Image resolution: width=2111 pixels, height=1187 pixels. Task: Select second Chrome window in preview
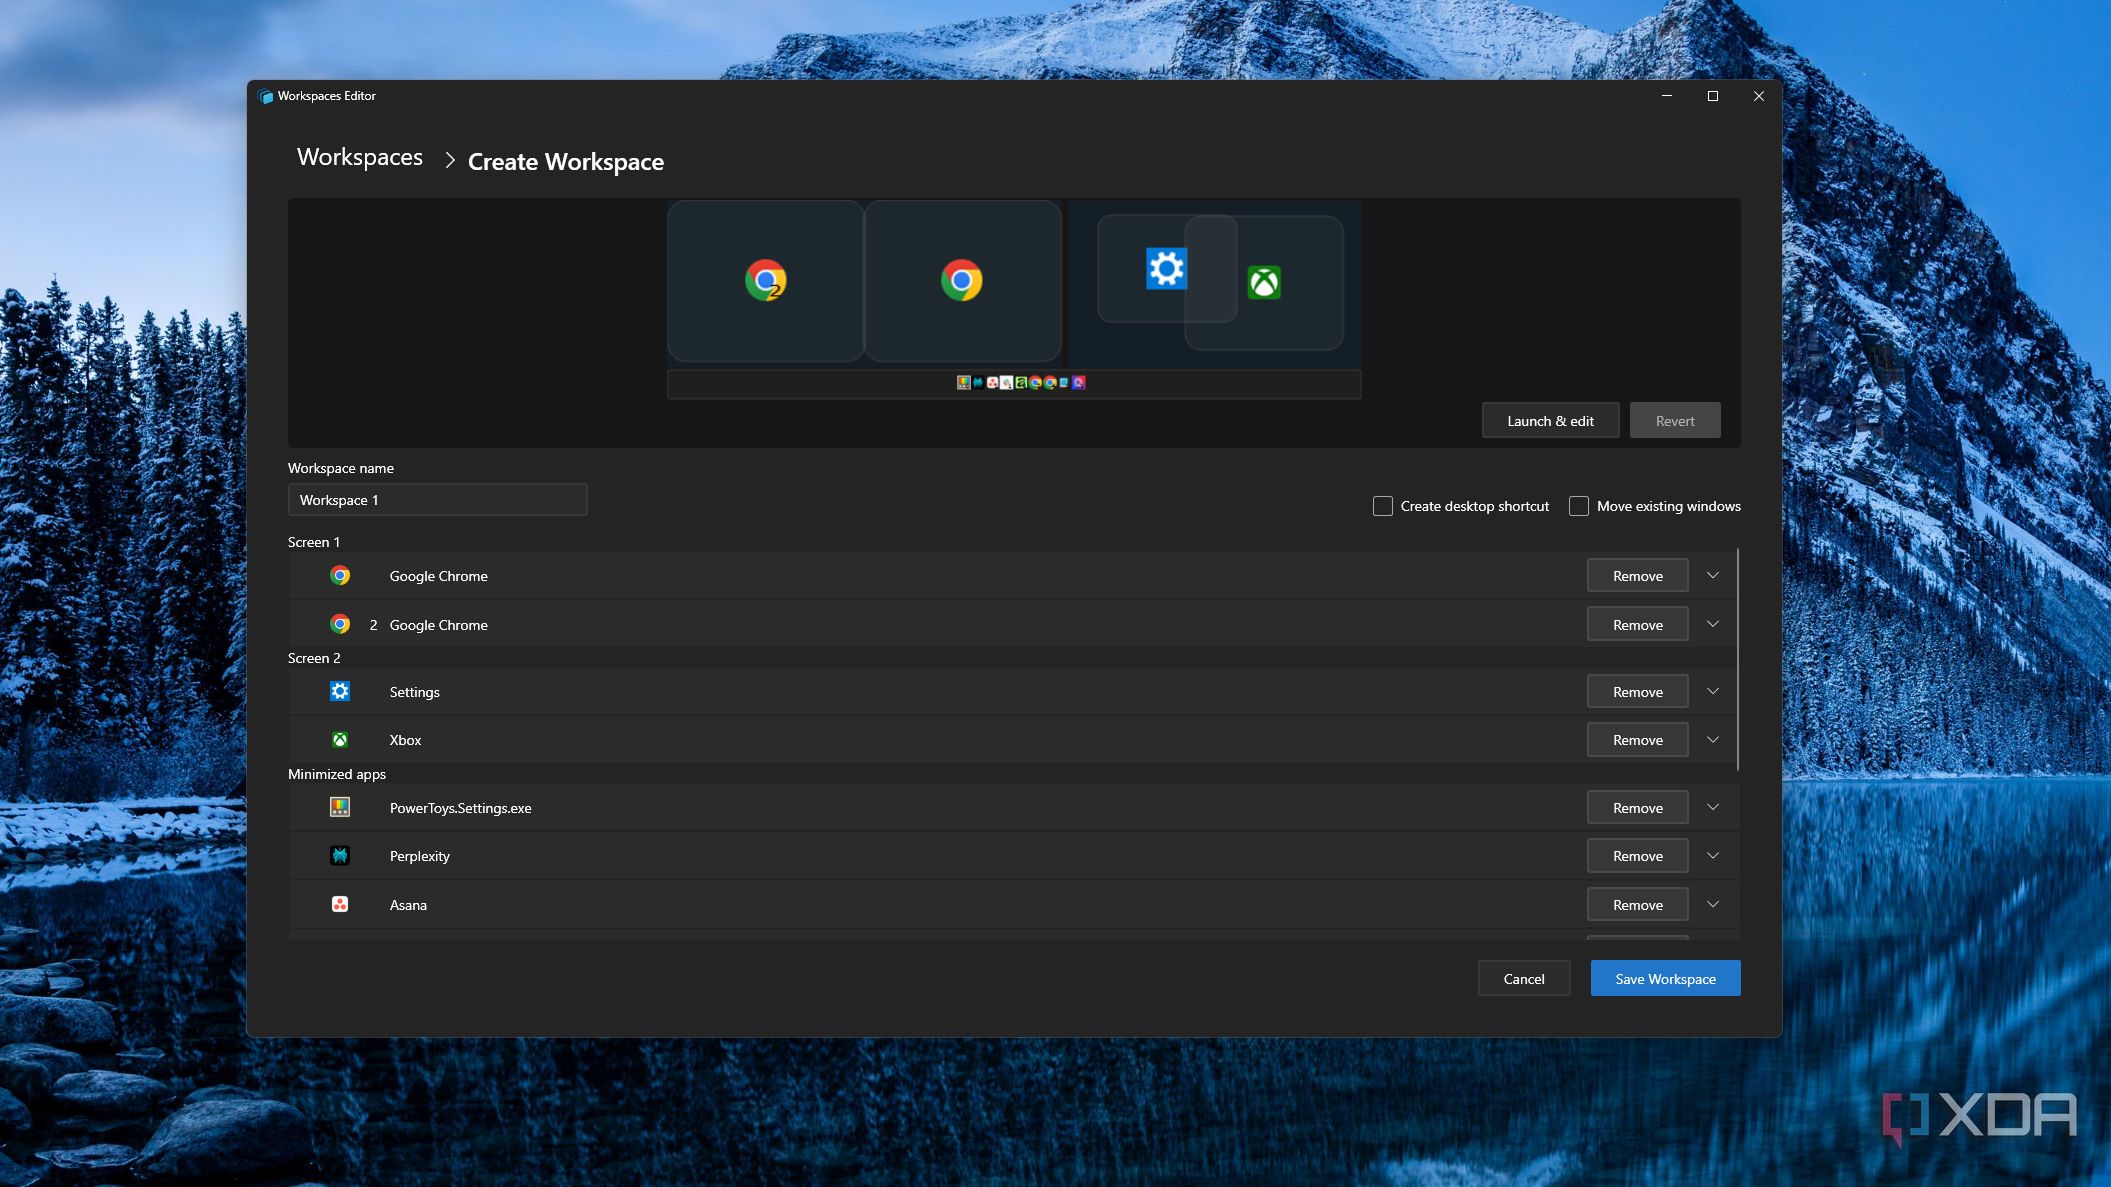(x=962, y=281)
